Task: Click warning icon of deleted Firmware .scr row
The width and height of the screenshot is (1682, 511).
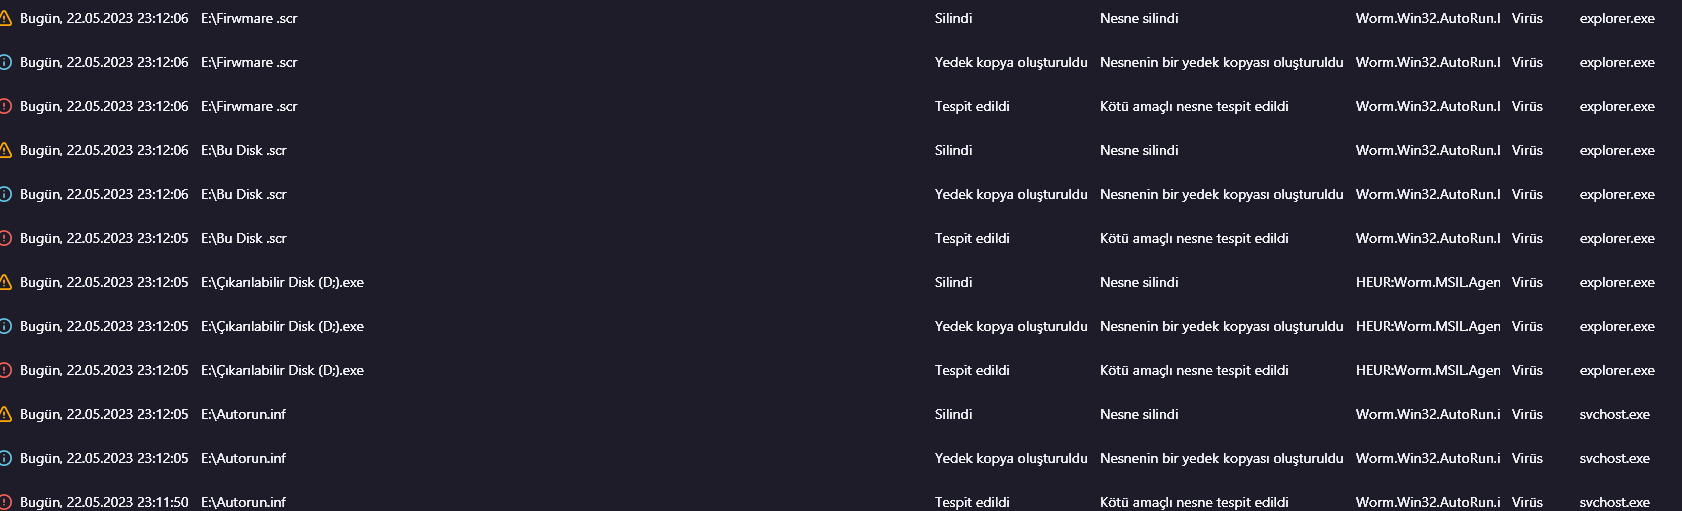Action: (x=5, y=18)
